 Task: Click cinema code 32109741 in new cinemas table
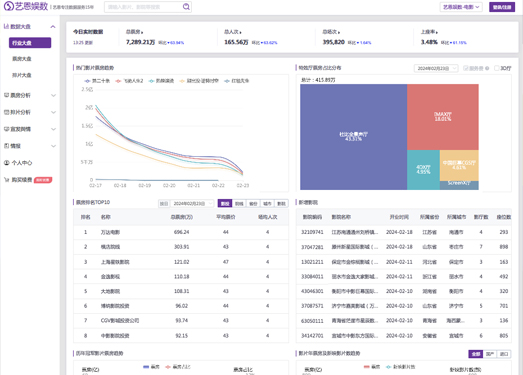312,232
